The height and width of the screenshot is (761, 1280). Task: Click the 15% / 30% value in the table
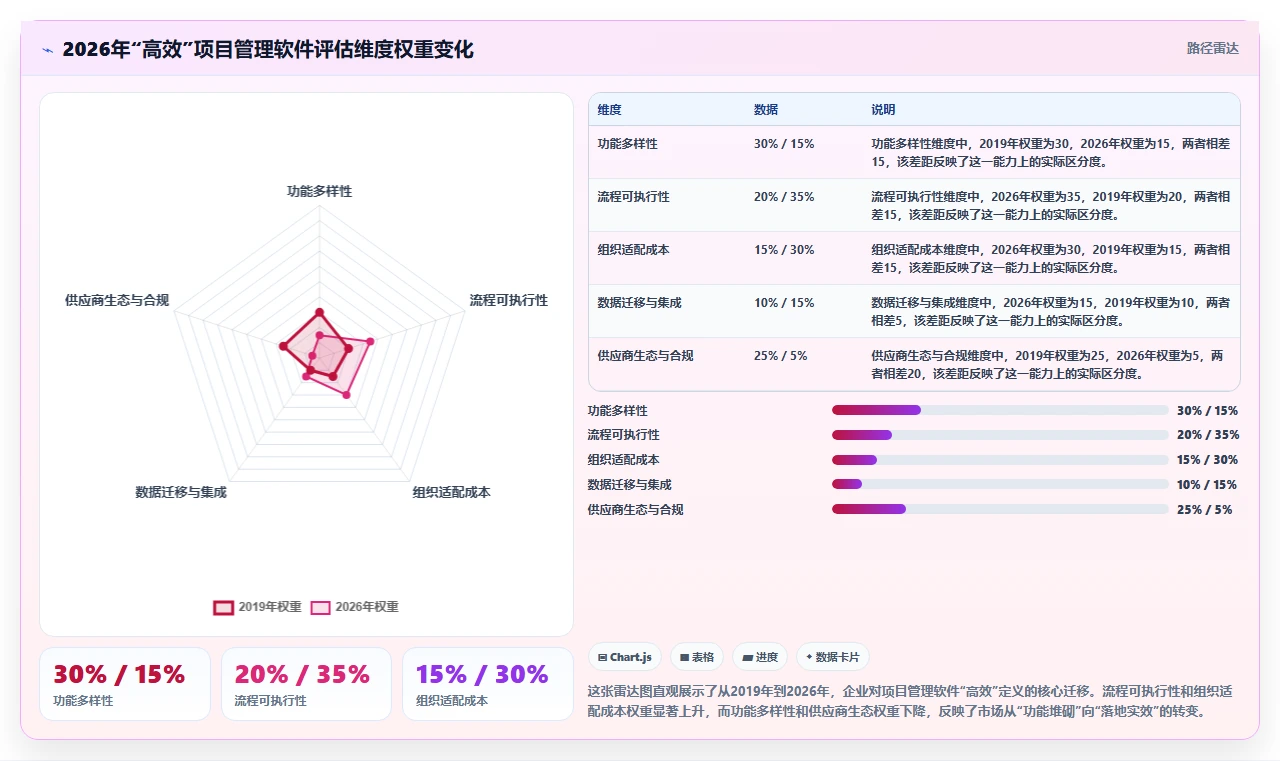[x=784, y=250]
